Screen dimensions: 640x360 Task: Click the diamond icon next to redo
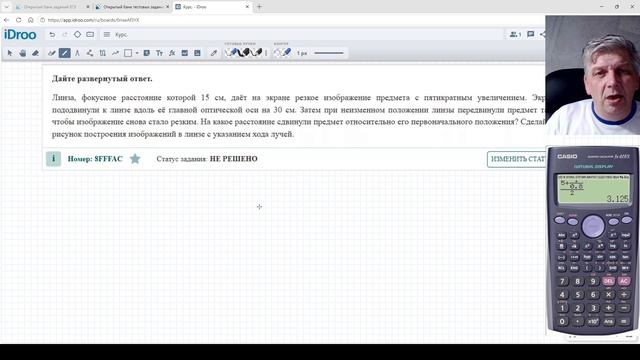click(x=77, y=35)
